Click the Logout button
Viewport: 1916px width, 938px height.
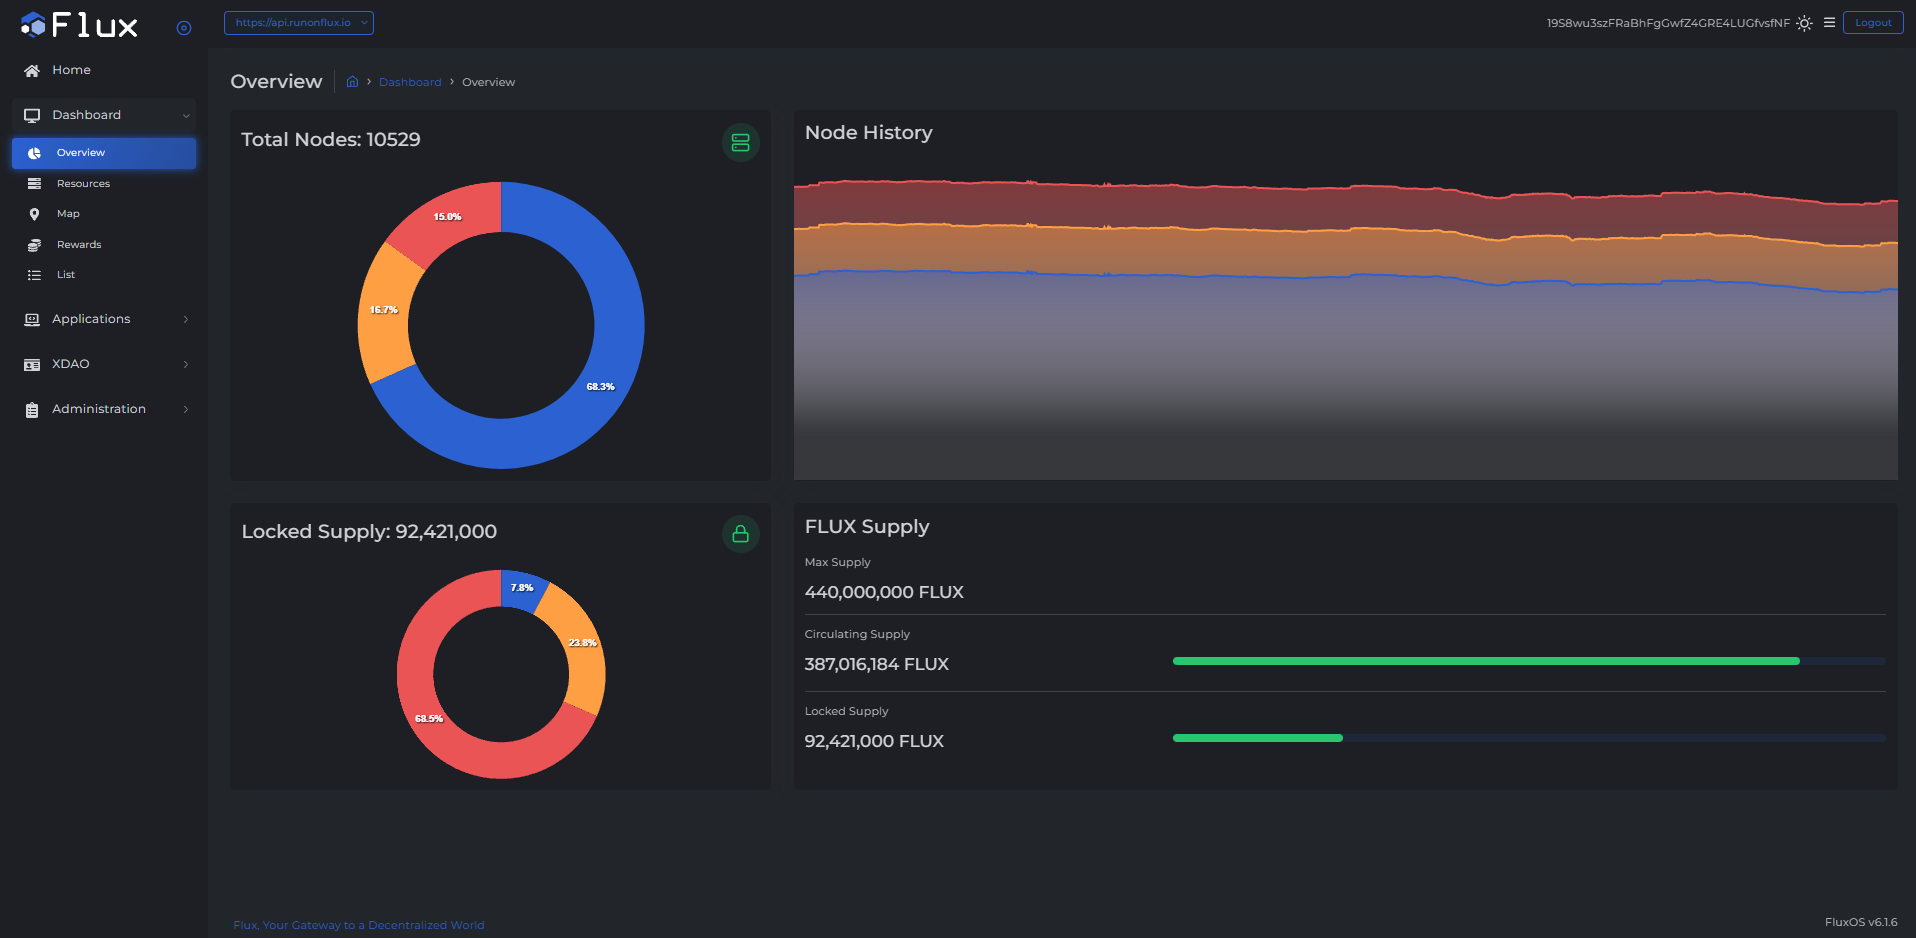pyautogui.click(x=1872, y=23)
